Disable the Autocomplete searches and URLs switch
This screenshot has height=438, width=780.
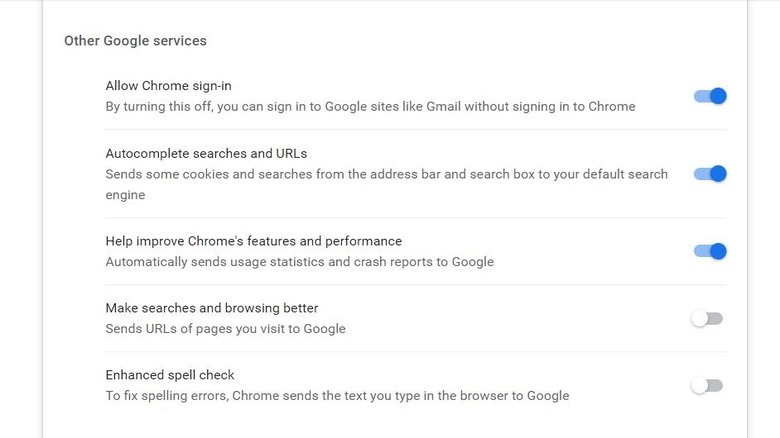(x=709, y=174)
